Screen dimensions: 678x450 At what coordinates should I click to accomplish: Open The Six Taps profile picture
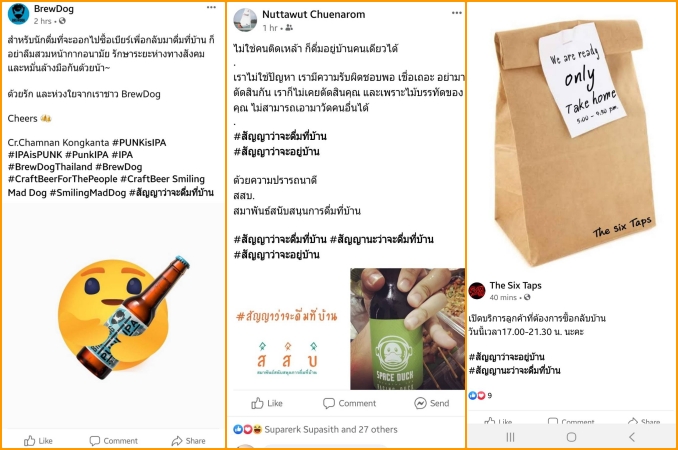pyautogui.click(x=477, y=291)
